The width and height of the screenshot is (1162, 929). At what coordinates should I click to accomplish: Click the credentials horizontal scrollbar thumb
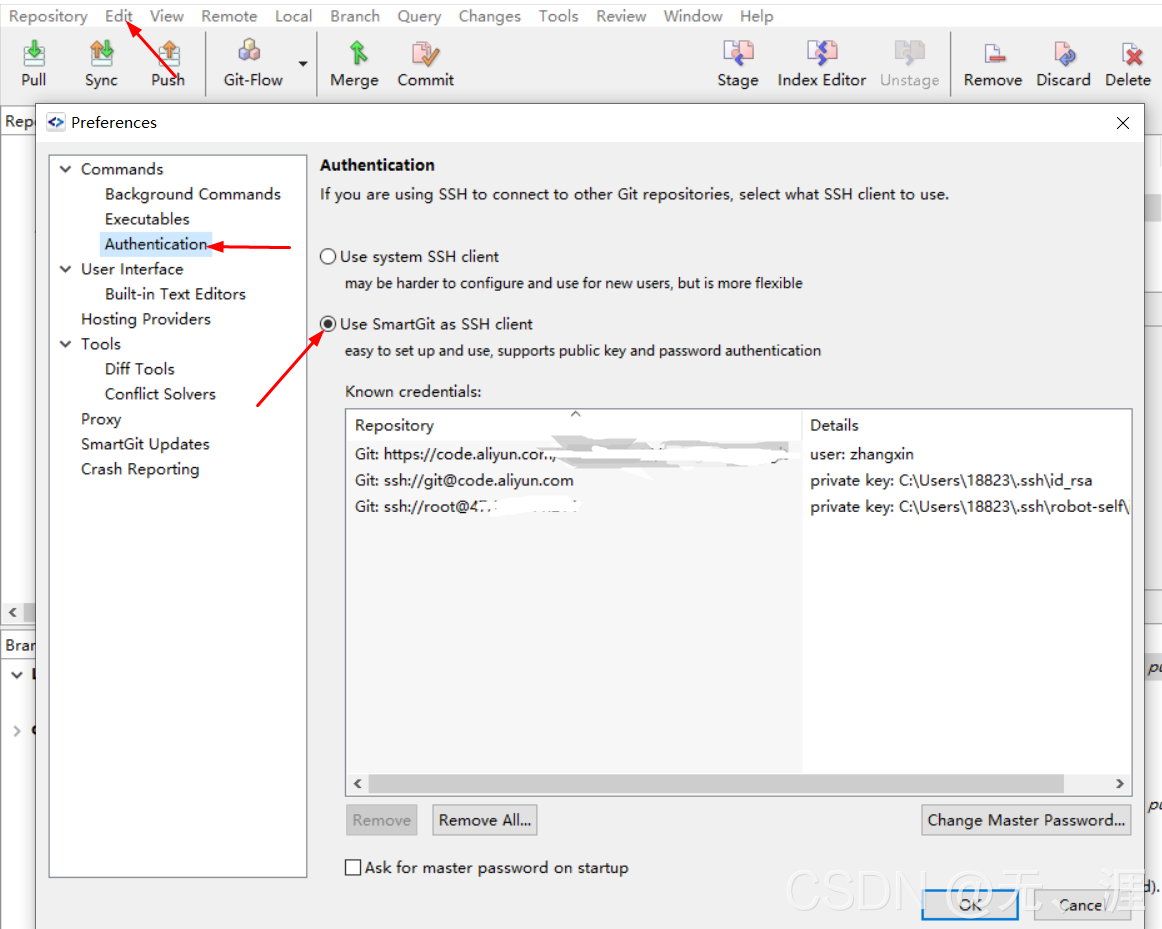pos(716,783)
